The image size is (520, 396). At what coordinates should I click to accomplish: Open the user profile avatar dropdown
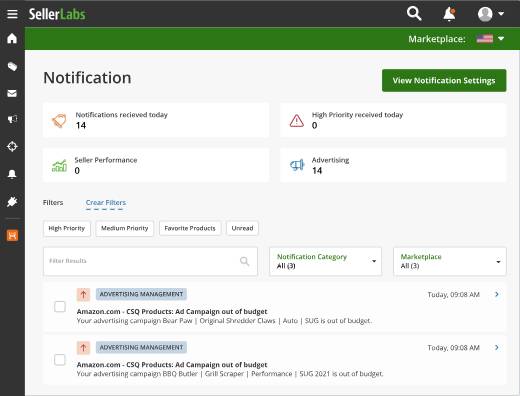click(490, 14)
